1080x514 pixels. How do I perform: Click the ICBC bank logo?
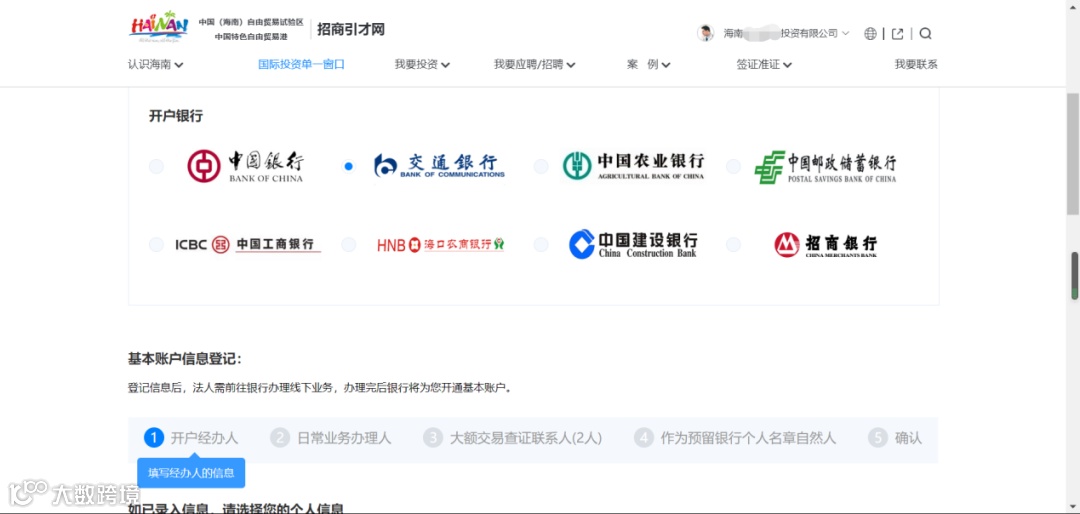(x=248, y=244)
